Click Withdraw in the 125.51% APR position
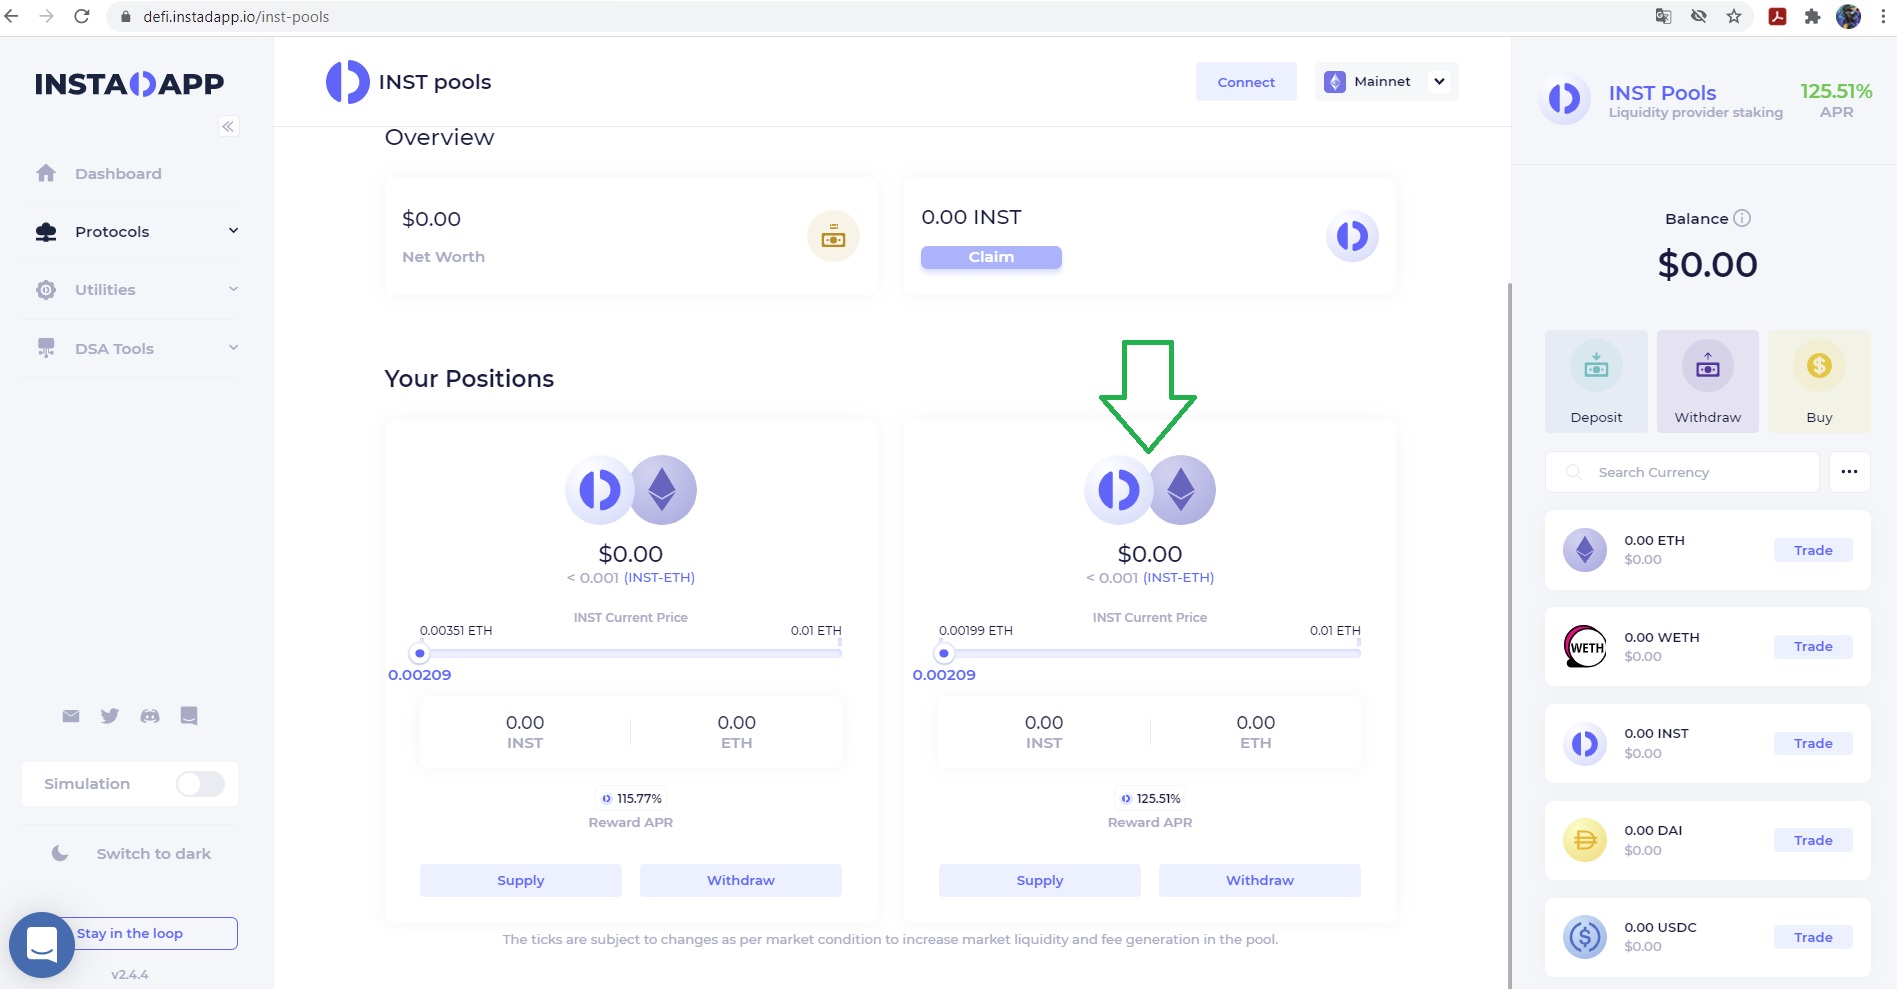This screenshot has width=1897, height=989. tap(1260, 880)
